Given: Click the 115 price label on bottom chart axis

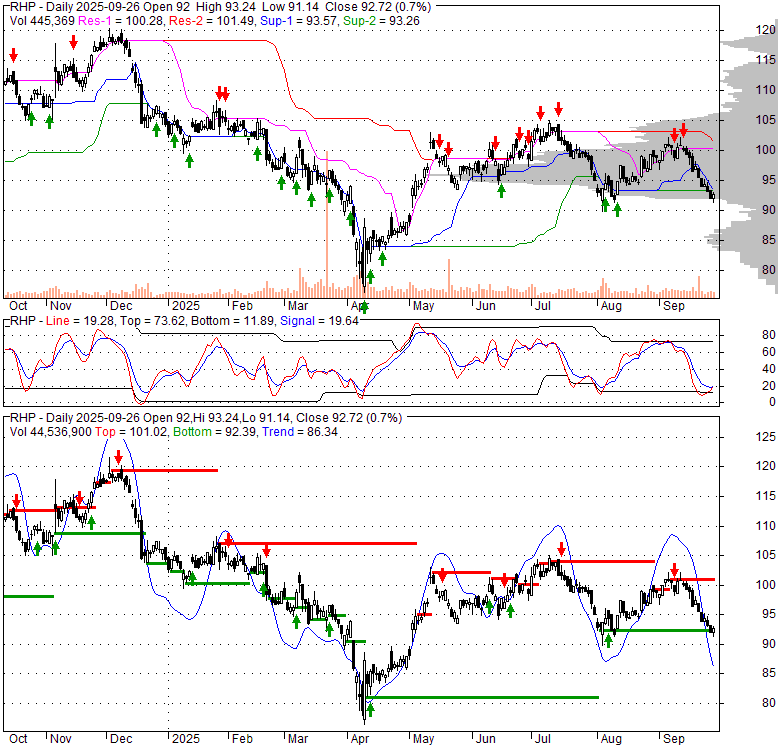Looking at the screenshot, I should tap(766, 496).
